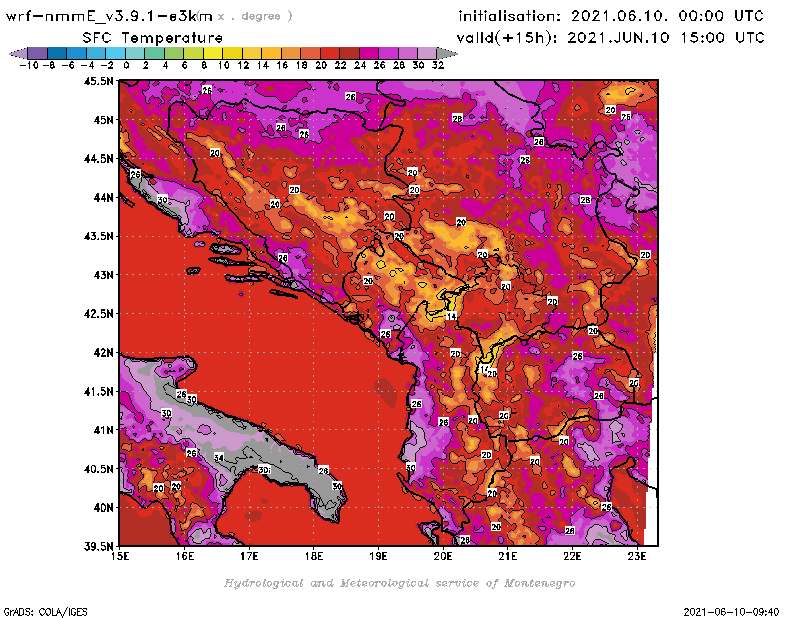Click the 18 legend tick label
Image resolution: width=800 pixels, height=618 pixels.
tap(302, 65)
